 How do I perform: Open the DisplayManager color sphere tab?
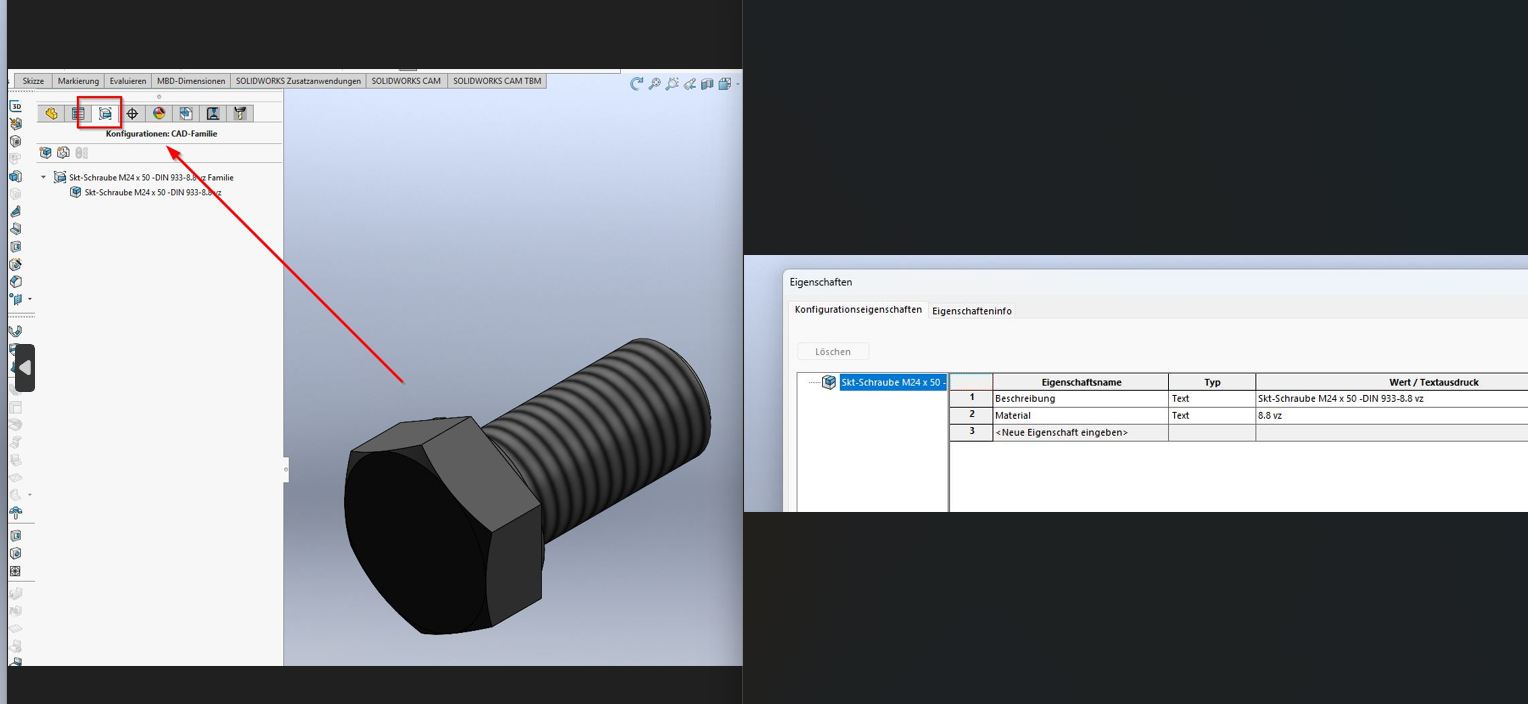(x=159, y=114)
